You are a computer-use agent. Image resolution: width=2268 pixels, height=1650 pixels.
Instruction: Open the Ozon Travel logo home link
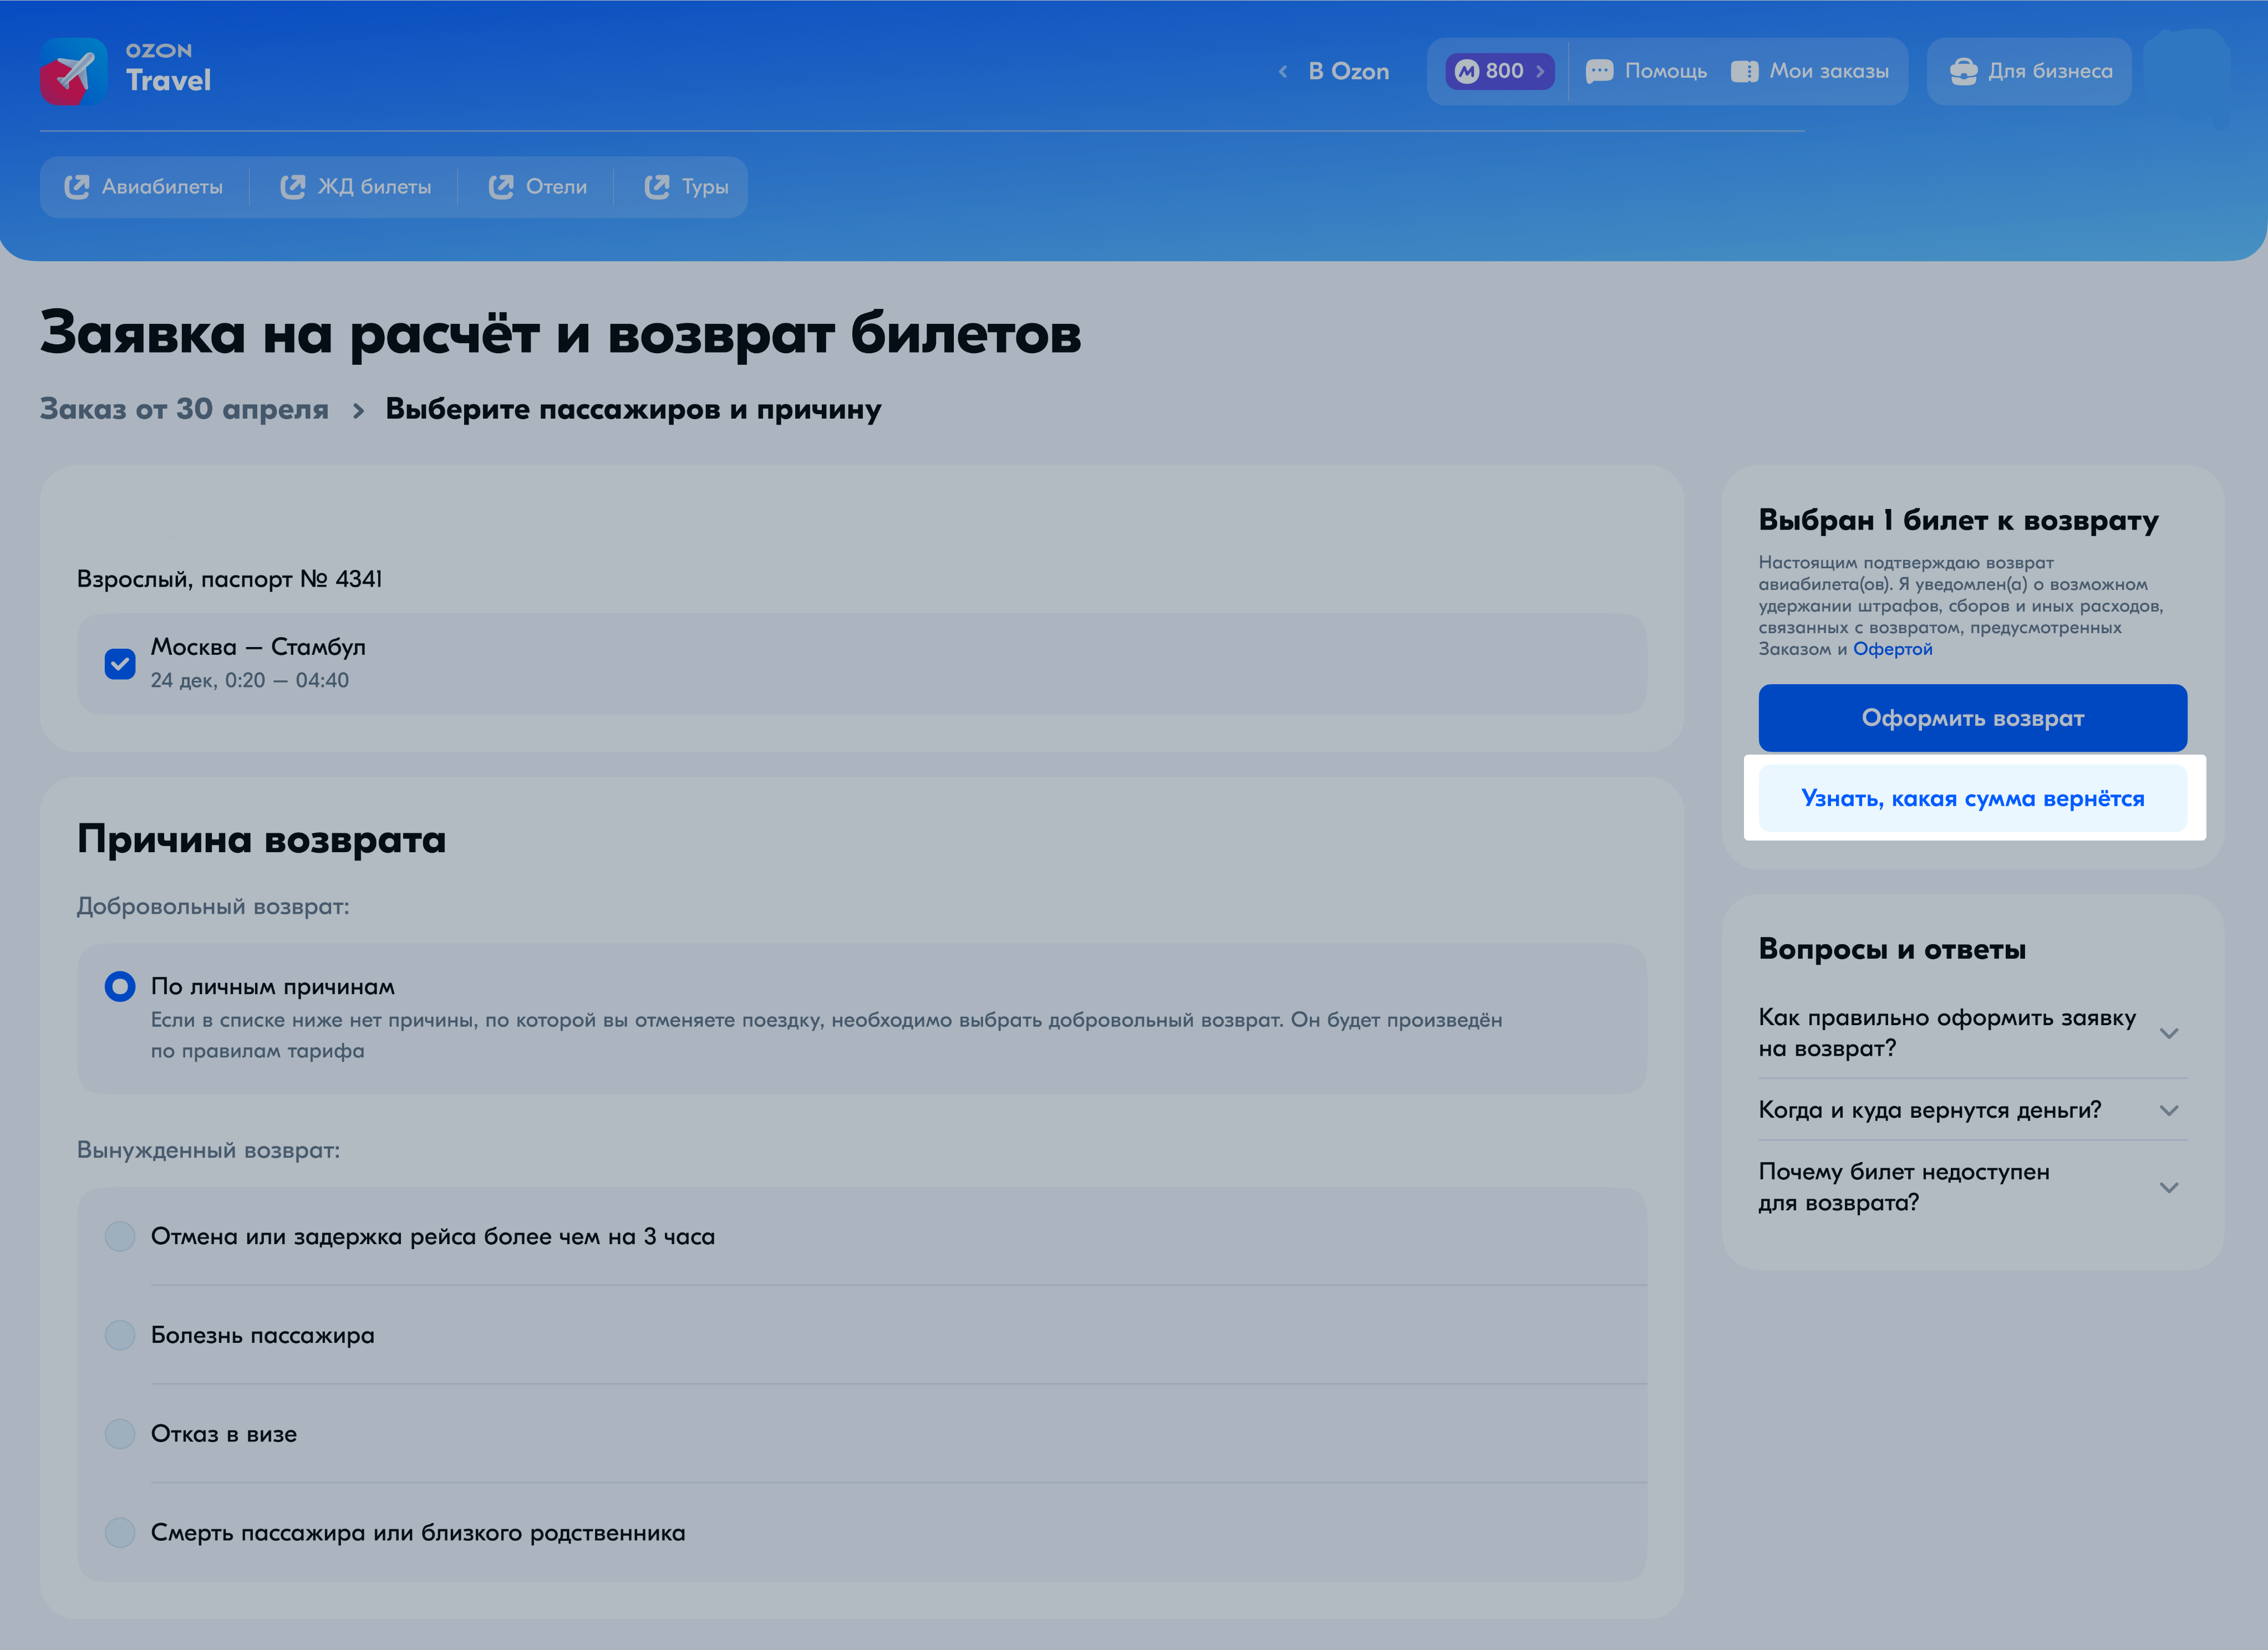coord(126,71)
